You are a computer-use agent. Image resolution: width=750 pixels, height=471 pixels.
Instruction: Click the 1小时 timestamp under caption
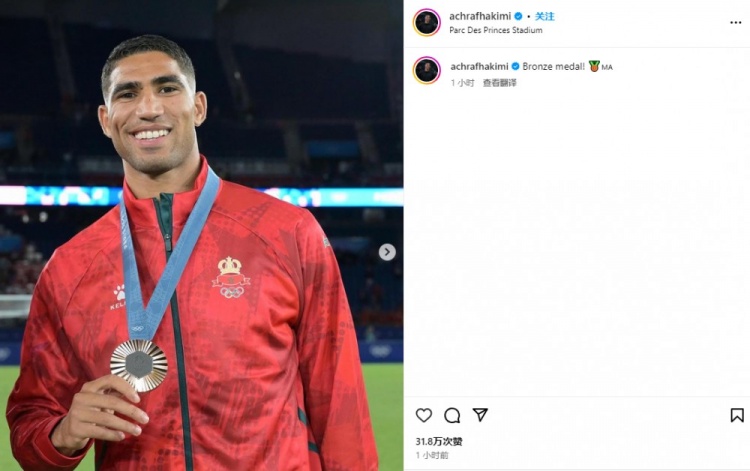(462, 83)
